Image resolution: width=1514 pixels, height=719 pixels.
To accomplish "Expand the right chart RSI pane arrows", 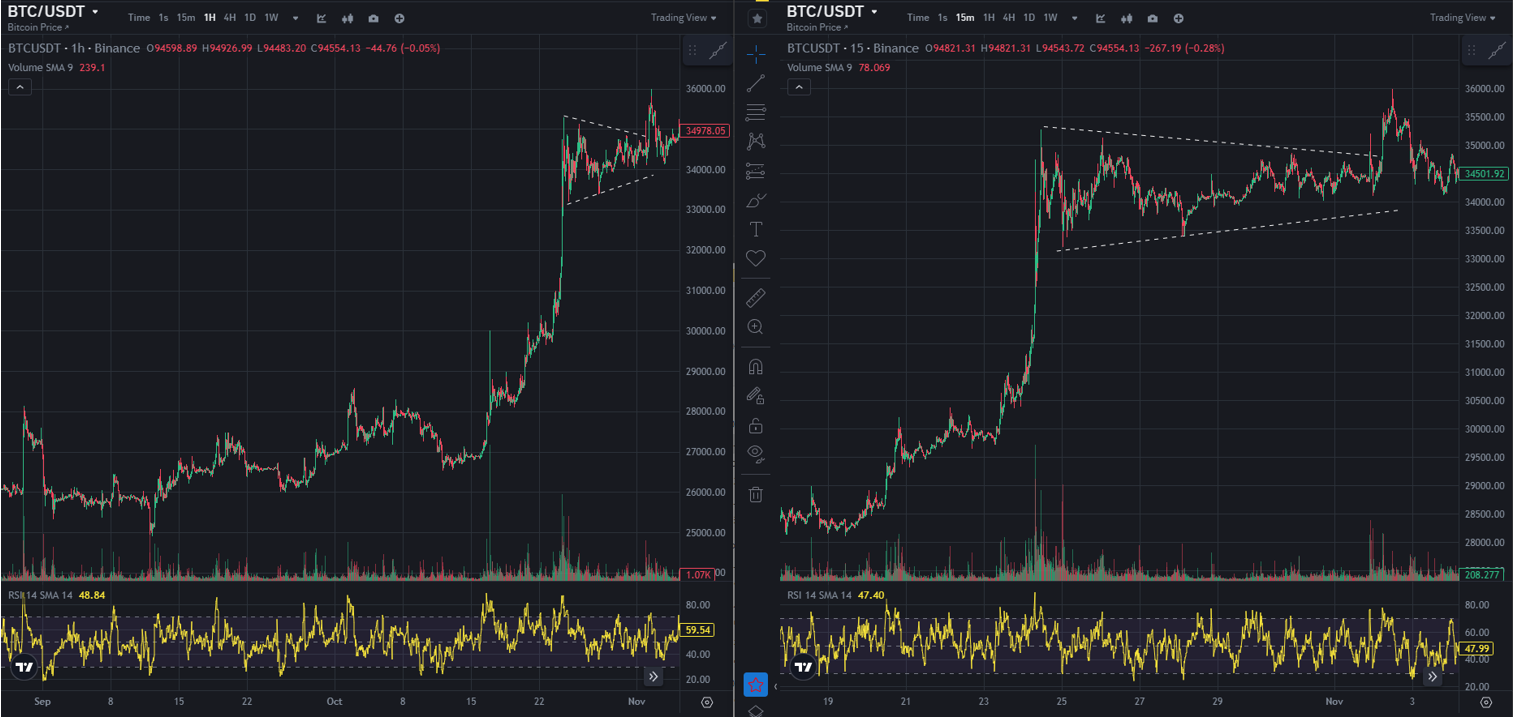I will pos(1432,677).
